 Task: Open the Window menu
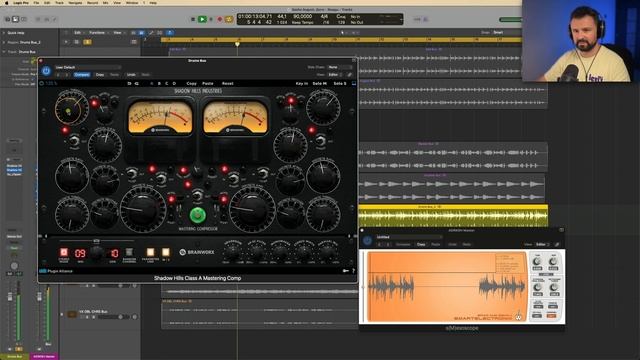pos(132,2)
